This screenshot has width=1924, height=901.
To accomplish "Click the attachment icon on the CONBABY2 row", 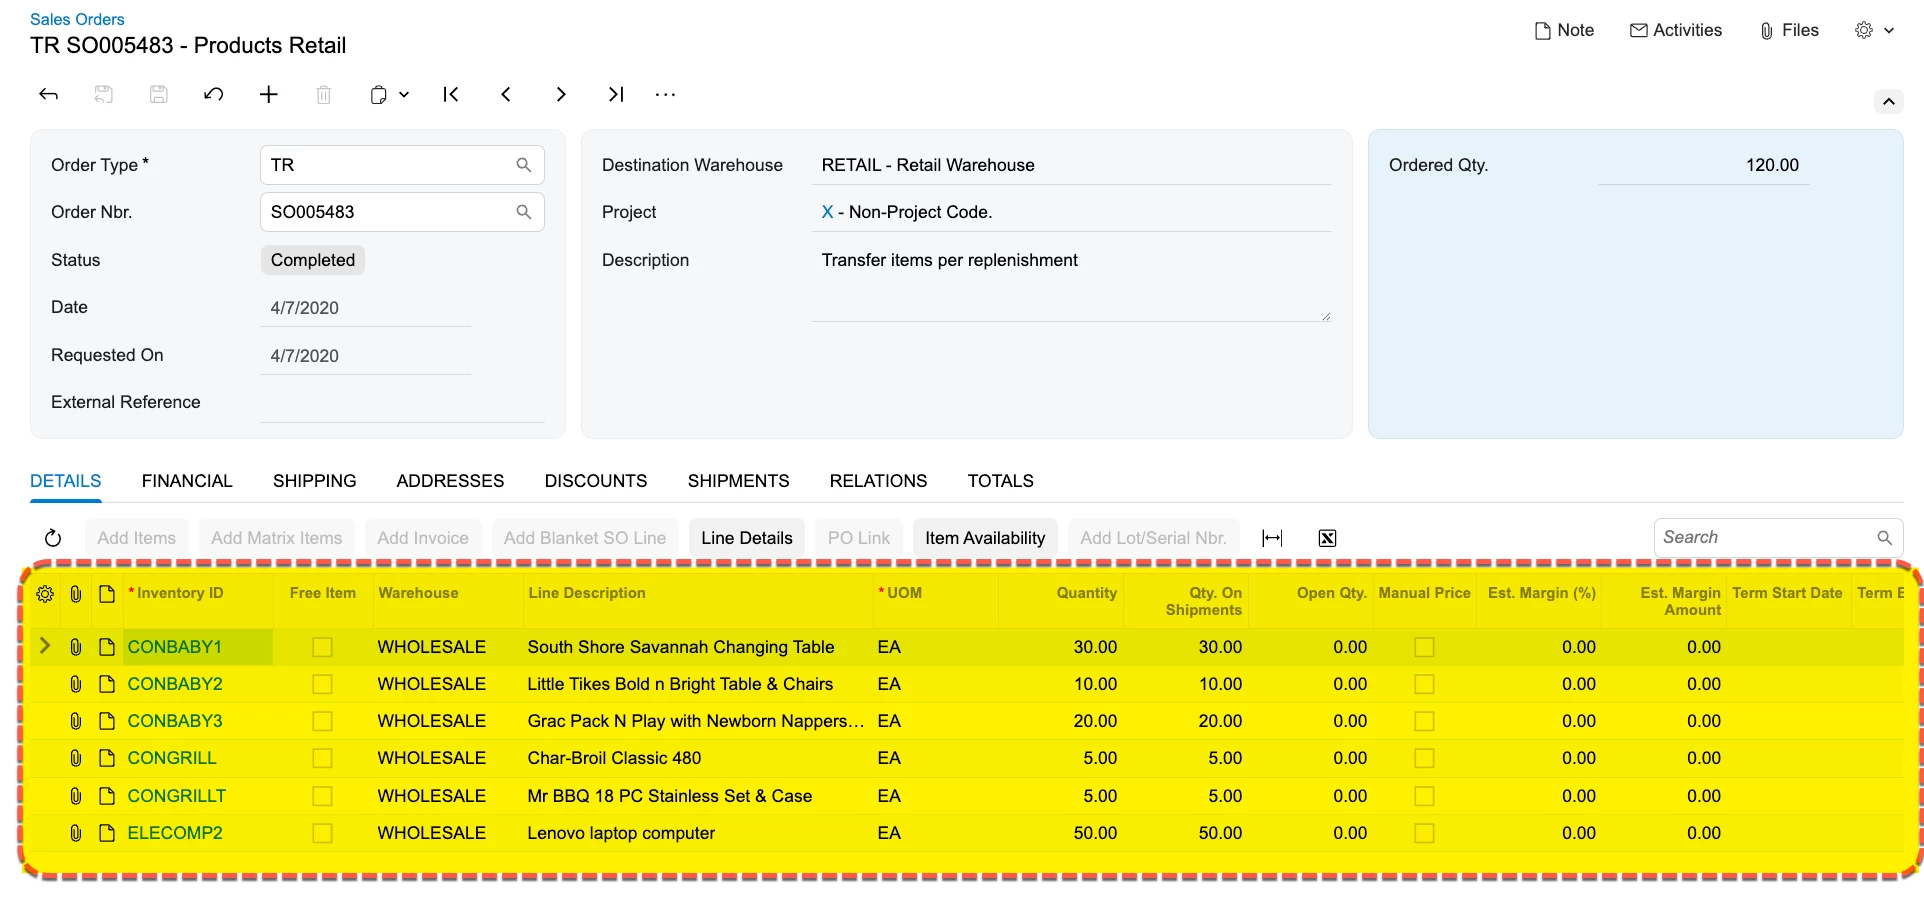I will coord(76,684).
